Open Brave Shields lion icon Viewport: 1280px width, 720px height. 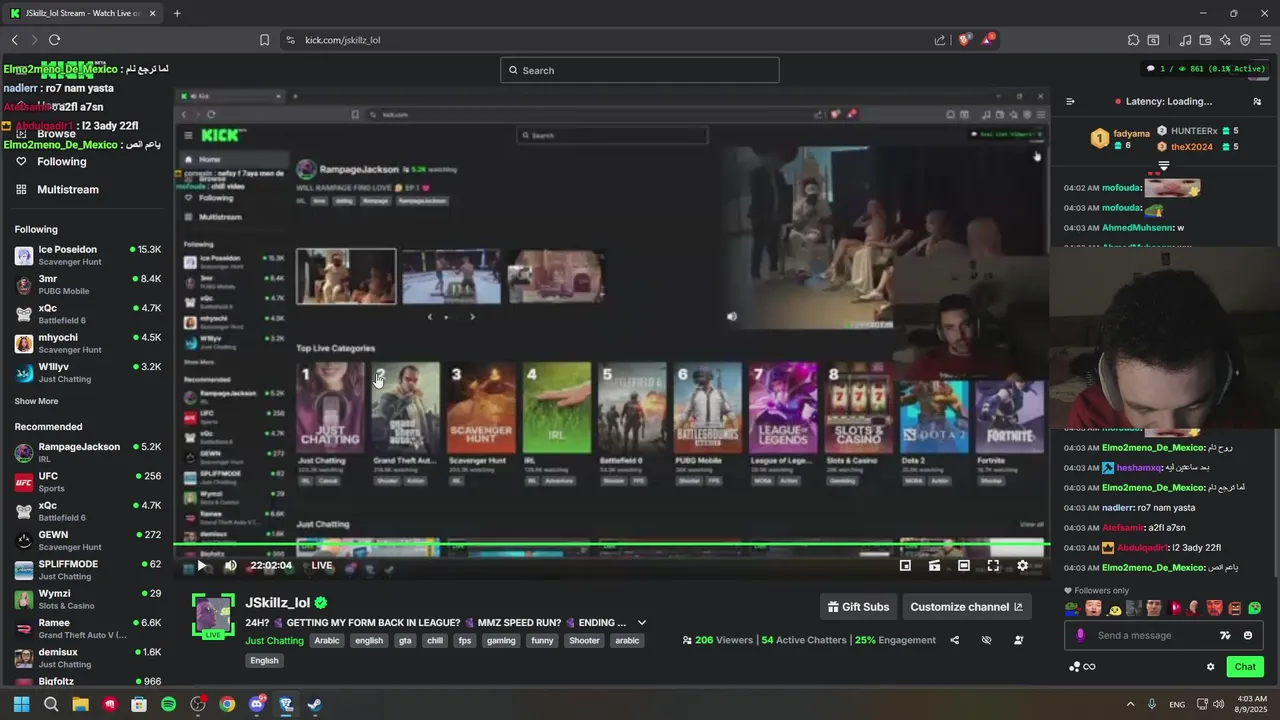click(x=965, y=40)
